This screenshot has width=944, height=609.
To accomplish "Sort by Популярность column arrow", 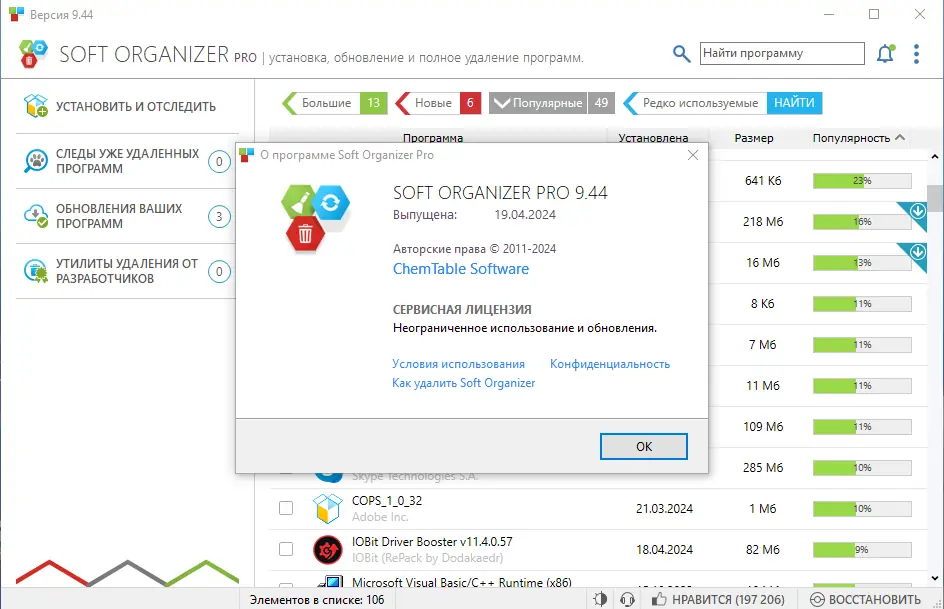I will (900, 138).
